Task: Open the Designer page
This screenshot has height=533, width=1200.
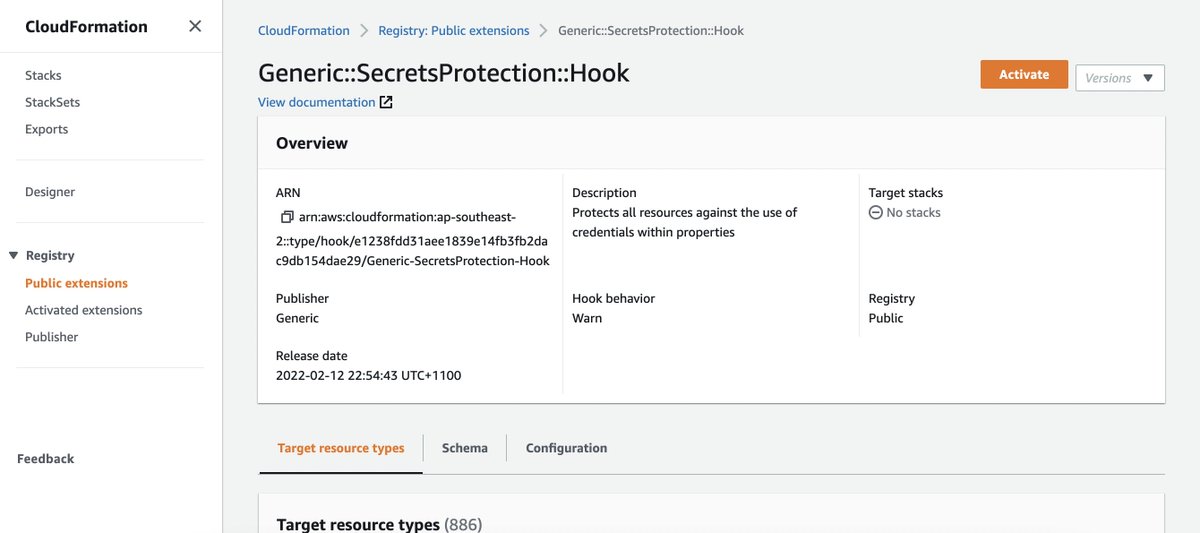Action: pyautogui.click(x=50, y=192)
